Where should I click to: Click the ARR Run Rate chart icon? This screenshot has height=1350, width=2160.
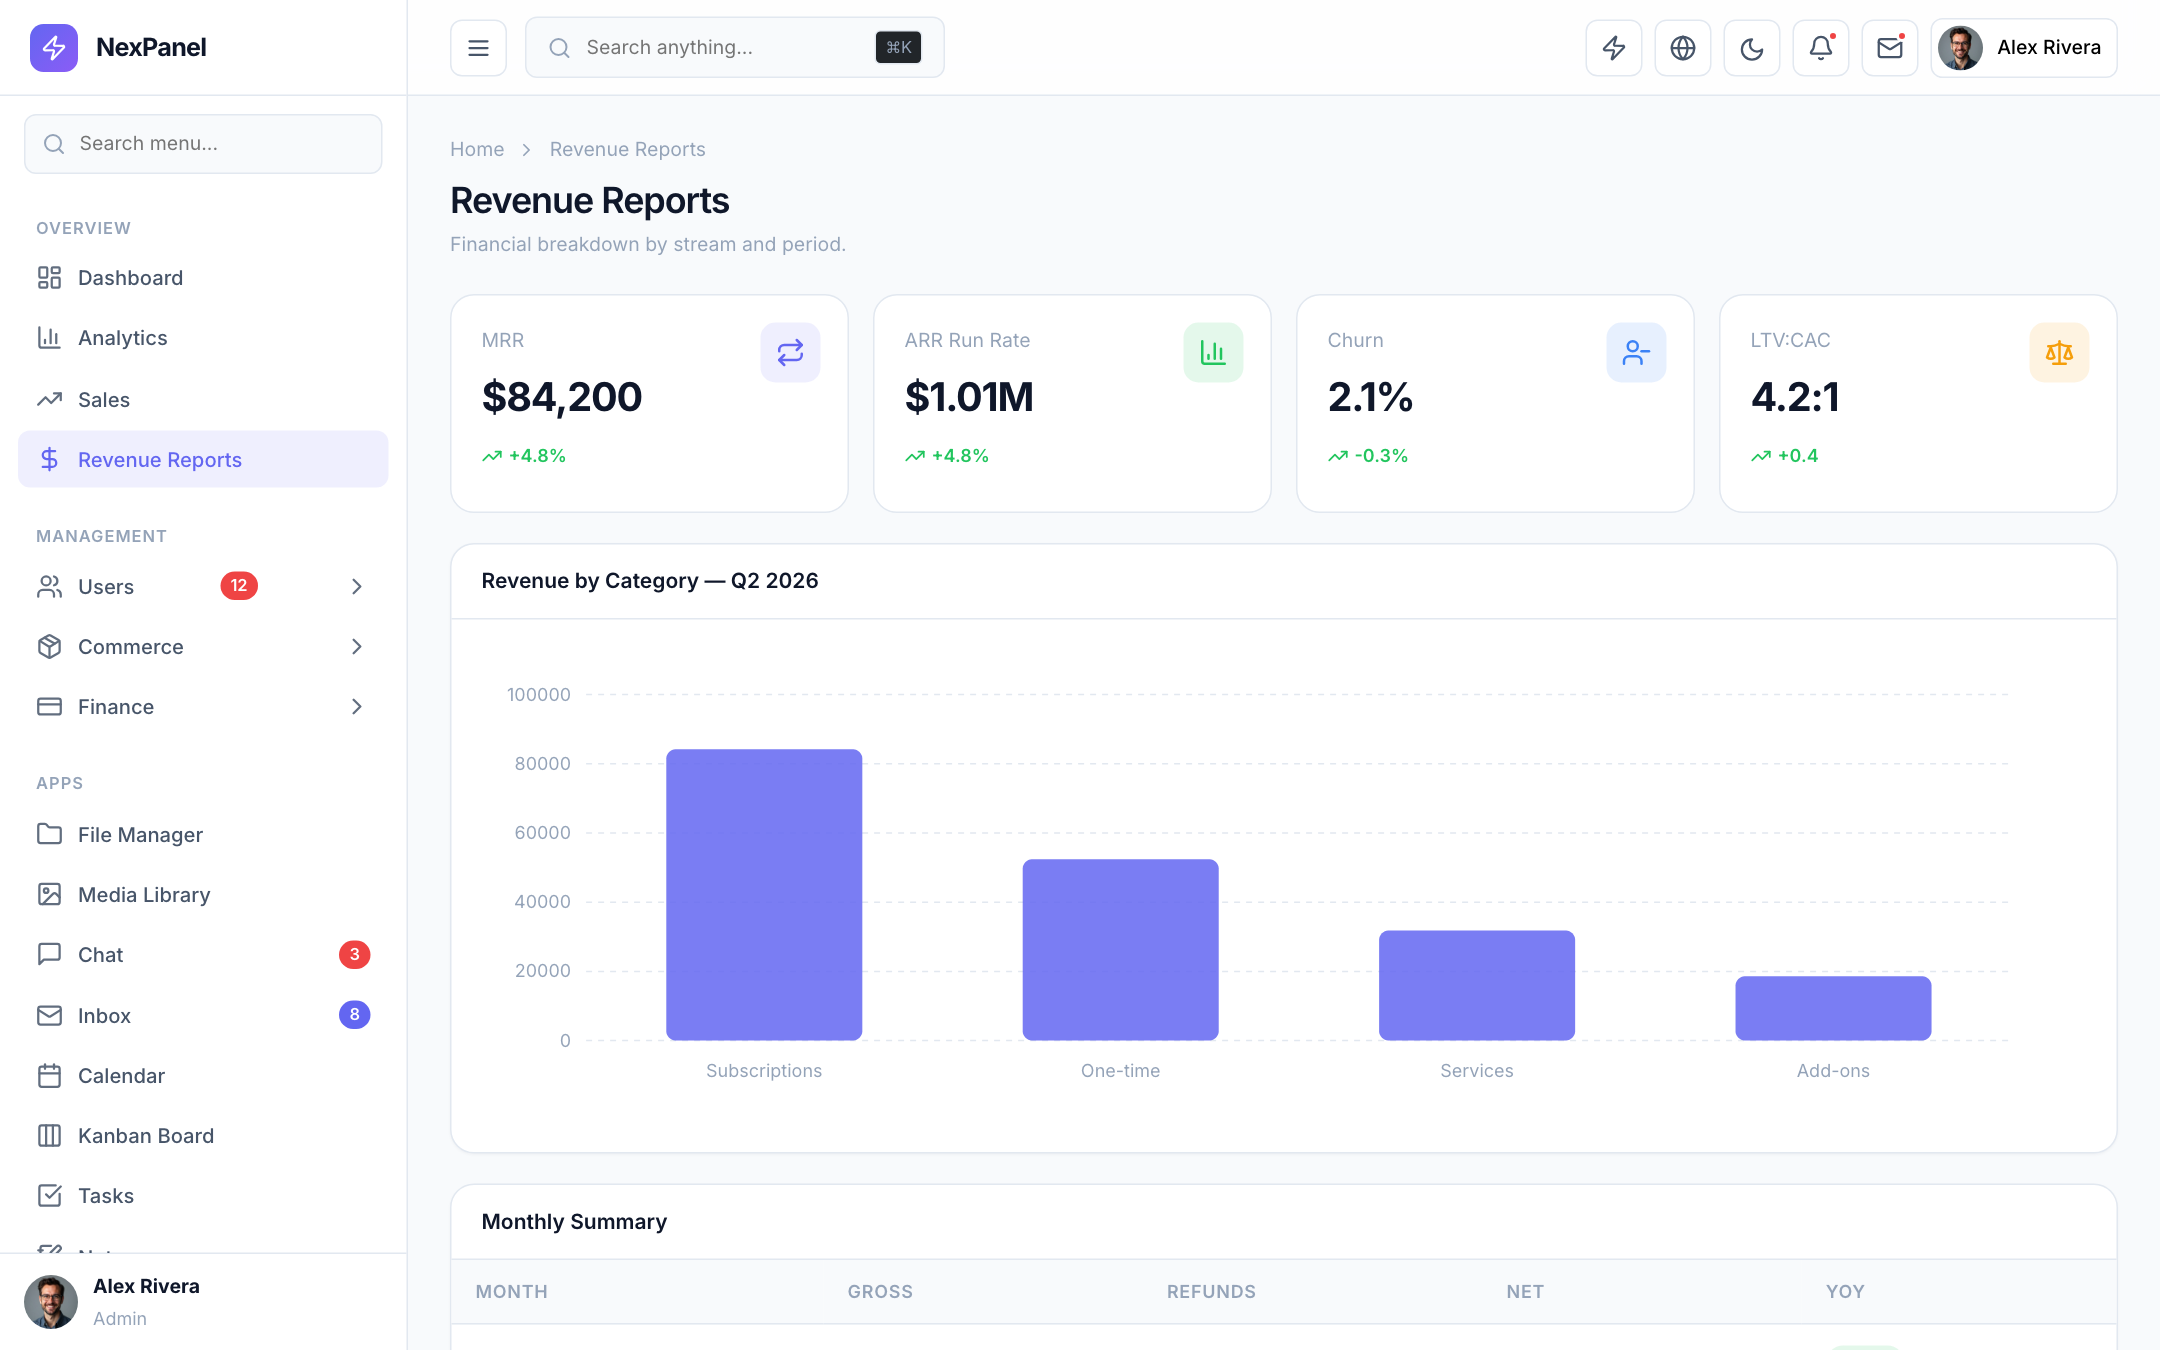1213,352
